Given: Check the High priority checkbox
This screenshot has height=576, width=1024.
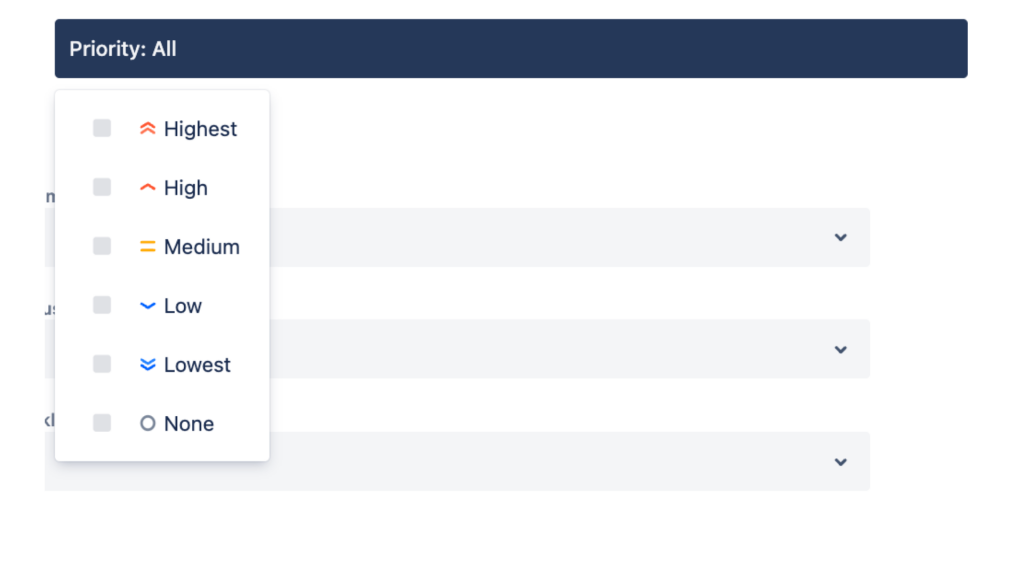Looking at the screenshot, I should point(102,187).
